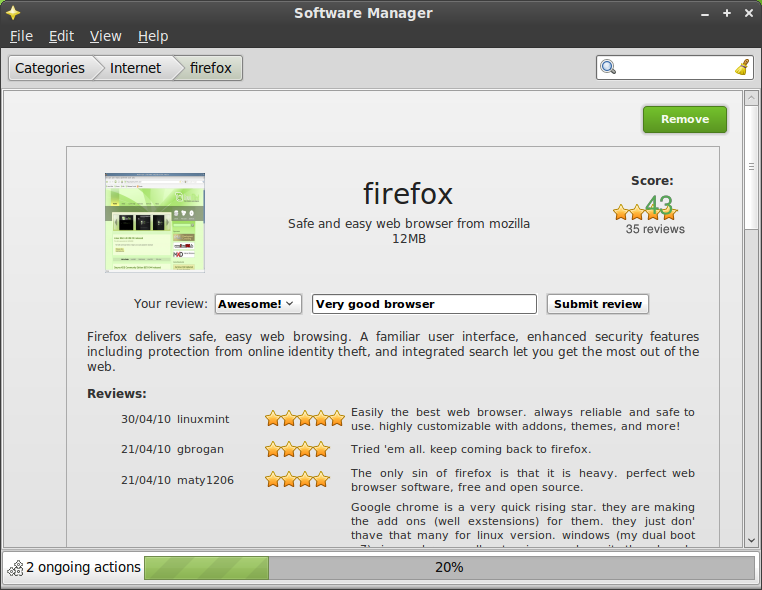Go back to Categories breadcrumb
762x590 pixels.
tap(50, 68)
